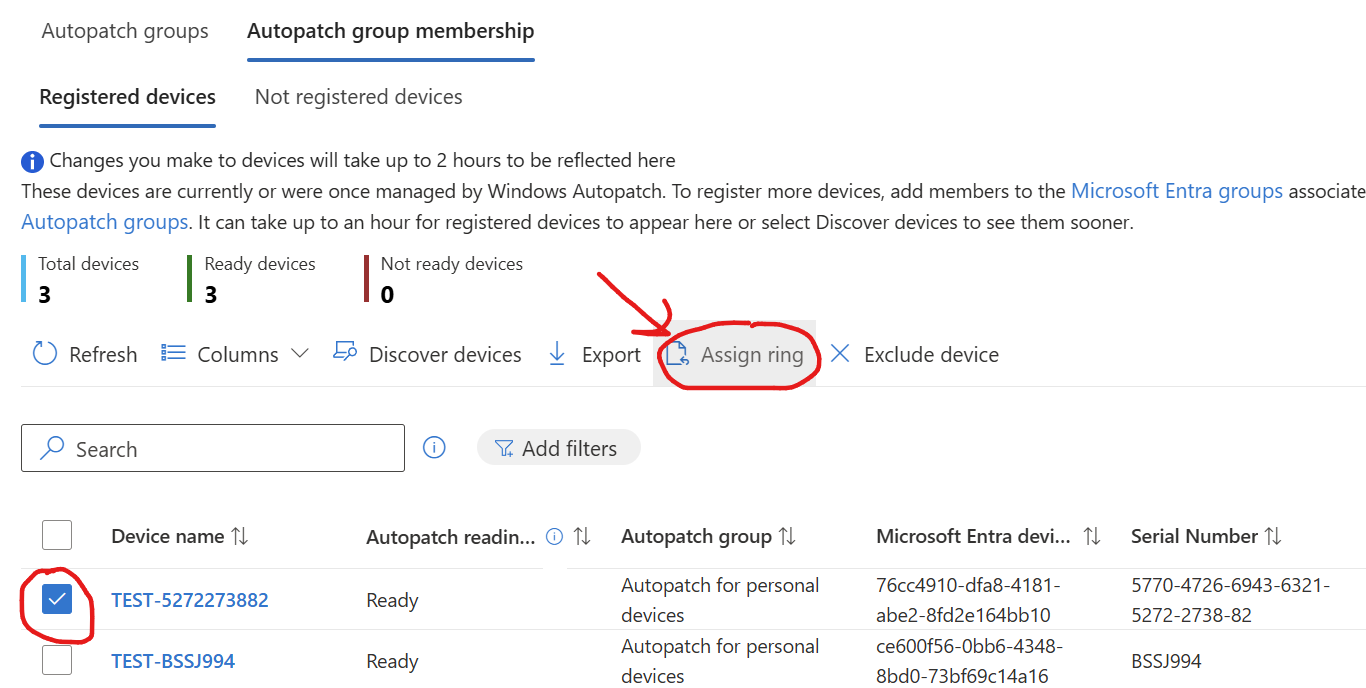Click the Export label
Viewport: 1366px width, 688px height.
611,355
